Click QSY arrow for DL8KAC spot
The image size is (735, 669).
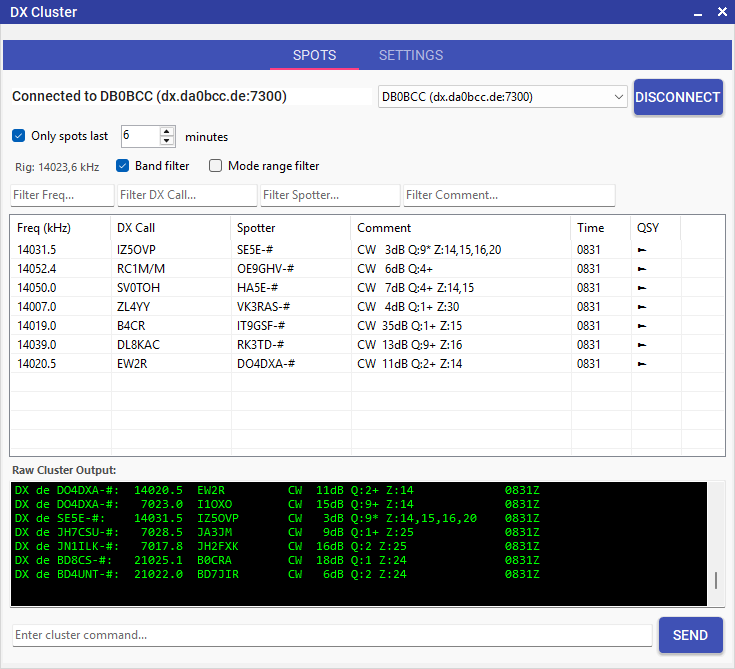(x=642, y=345)
